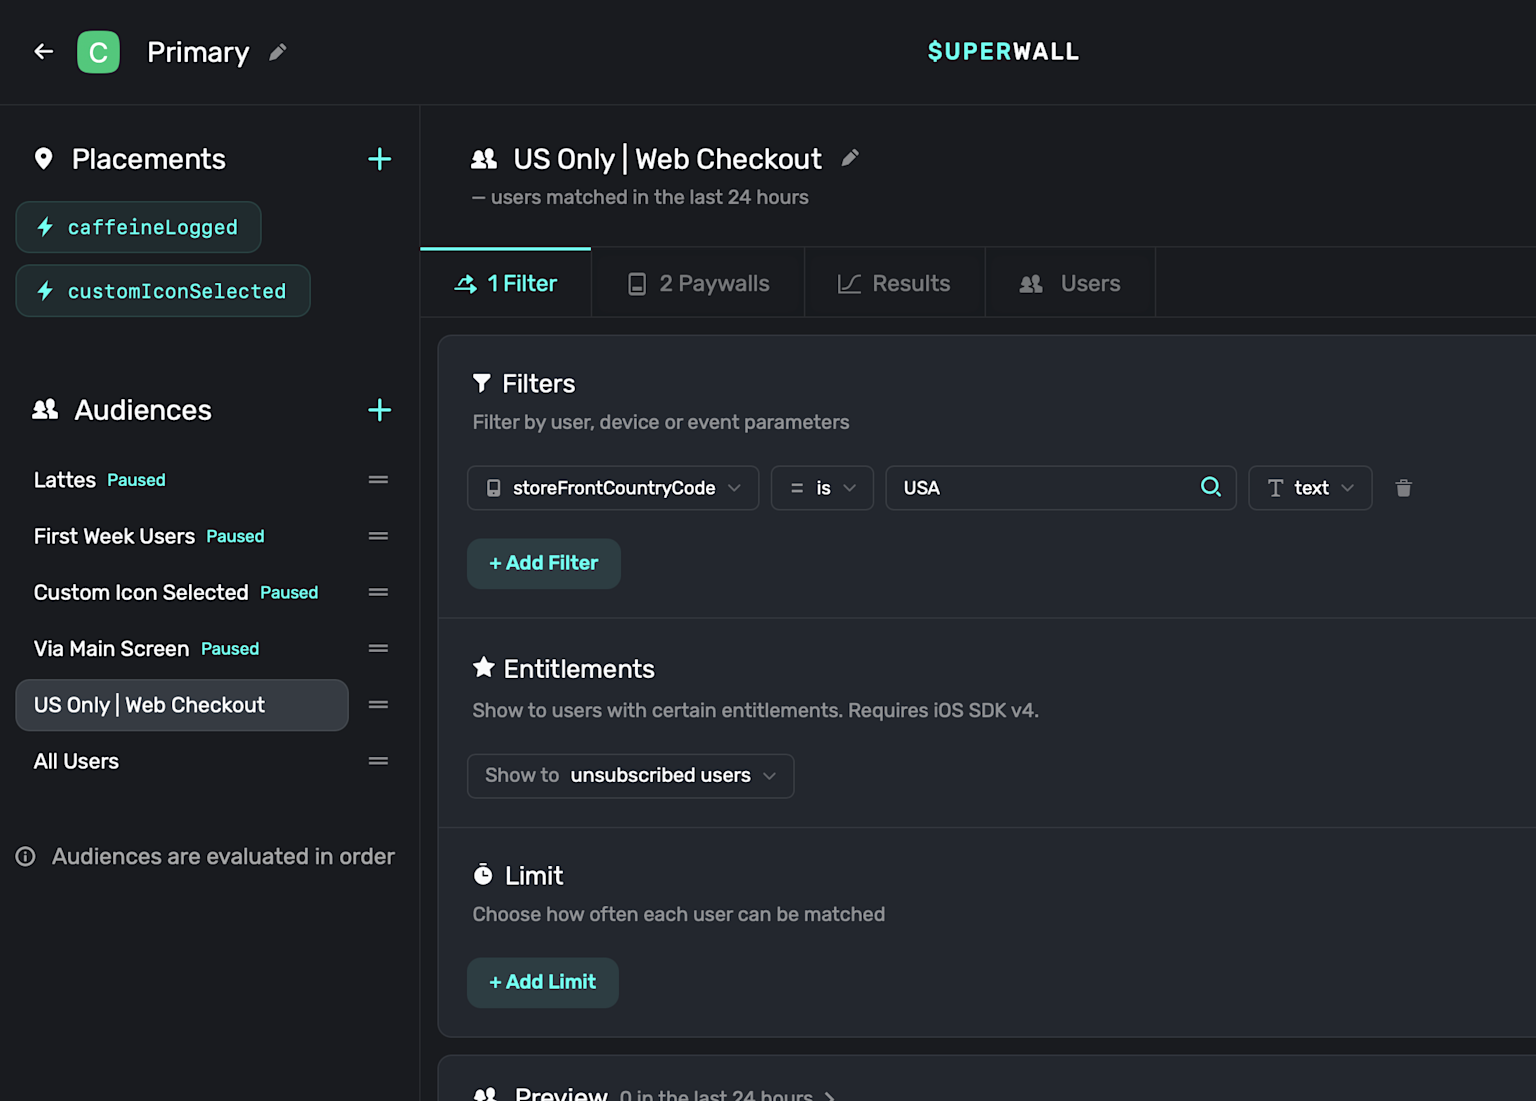Delete the storeFrontCountryCode filter

point(1403,488)
